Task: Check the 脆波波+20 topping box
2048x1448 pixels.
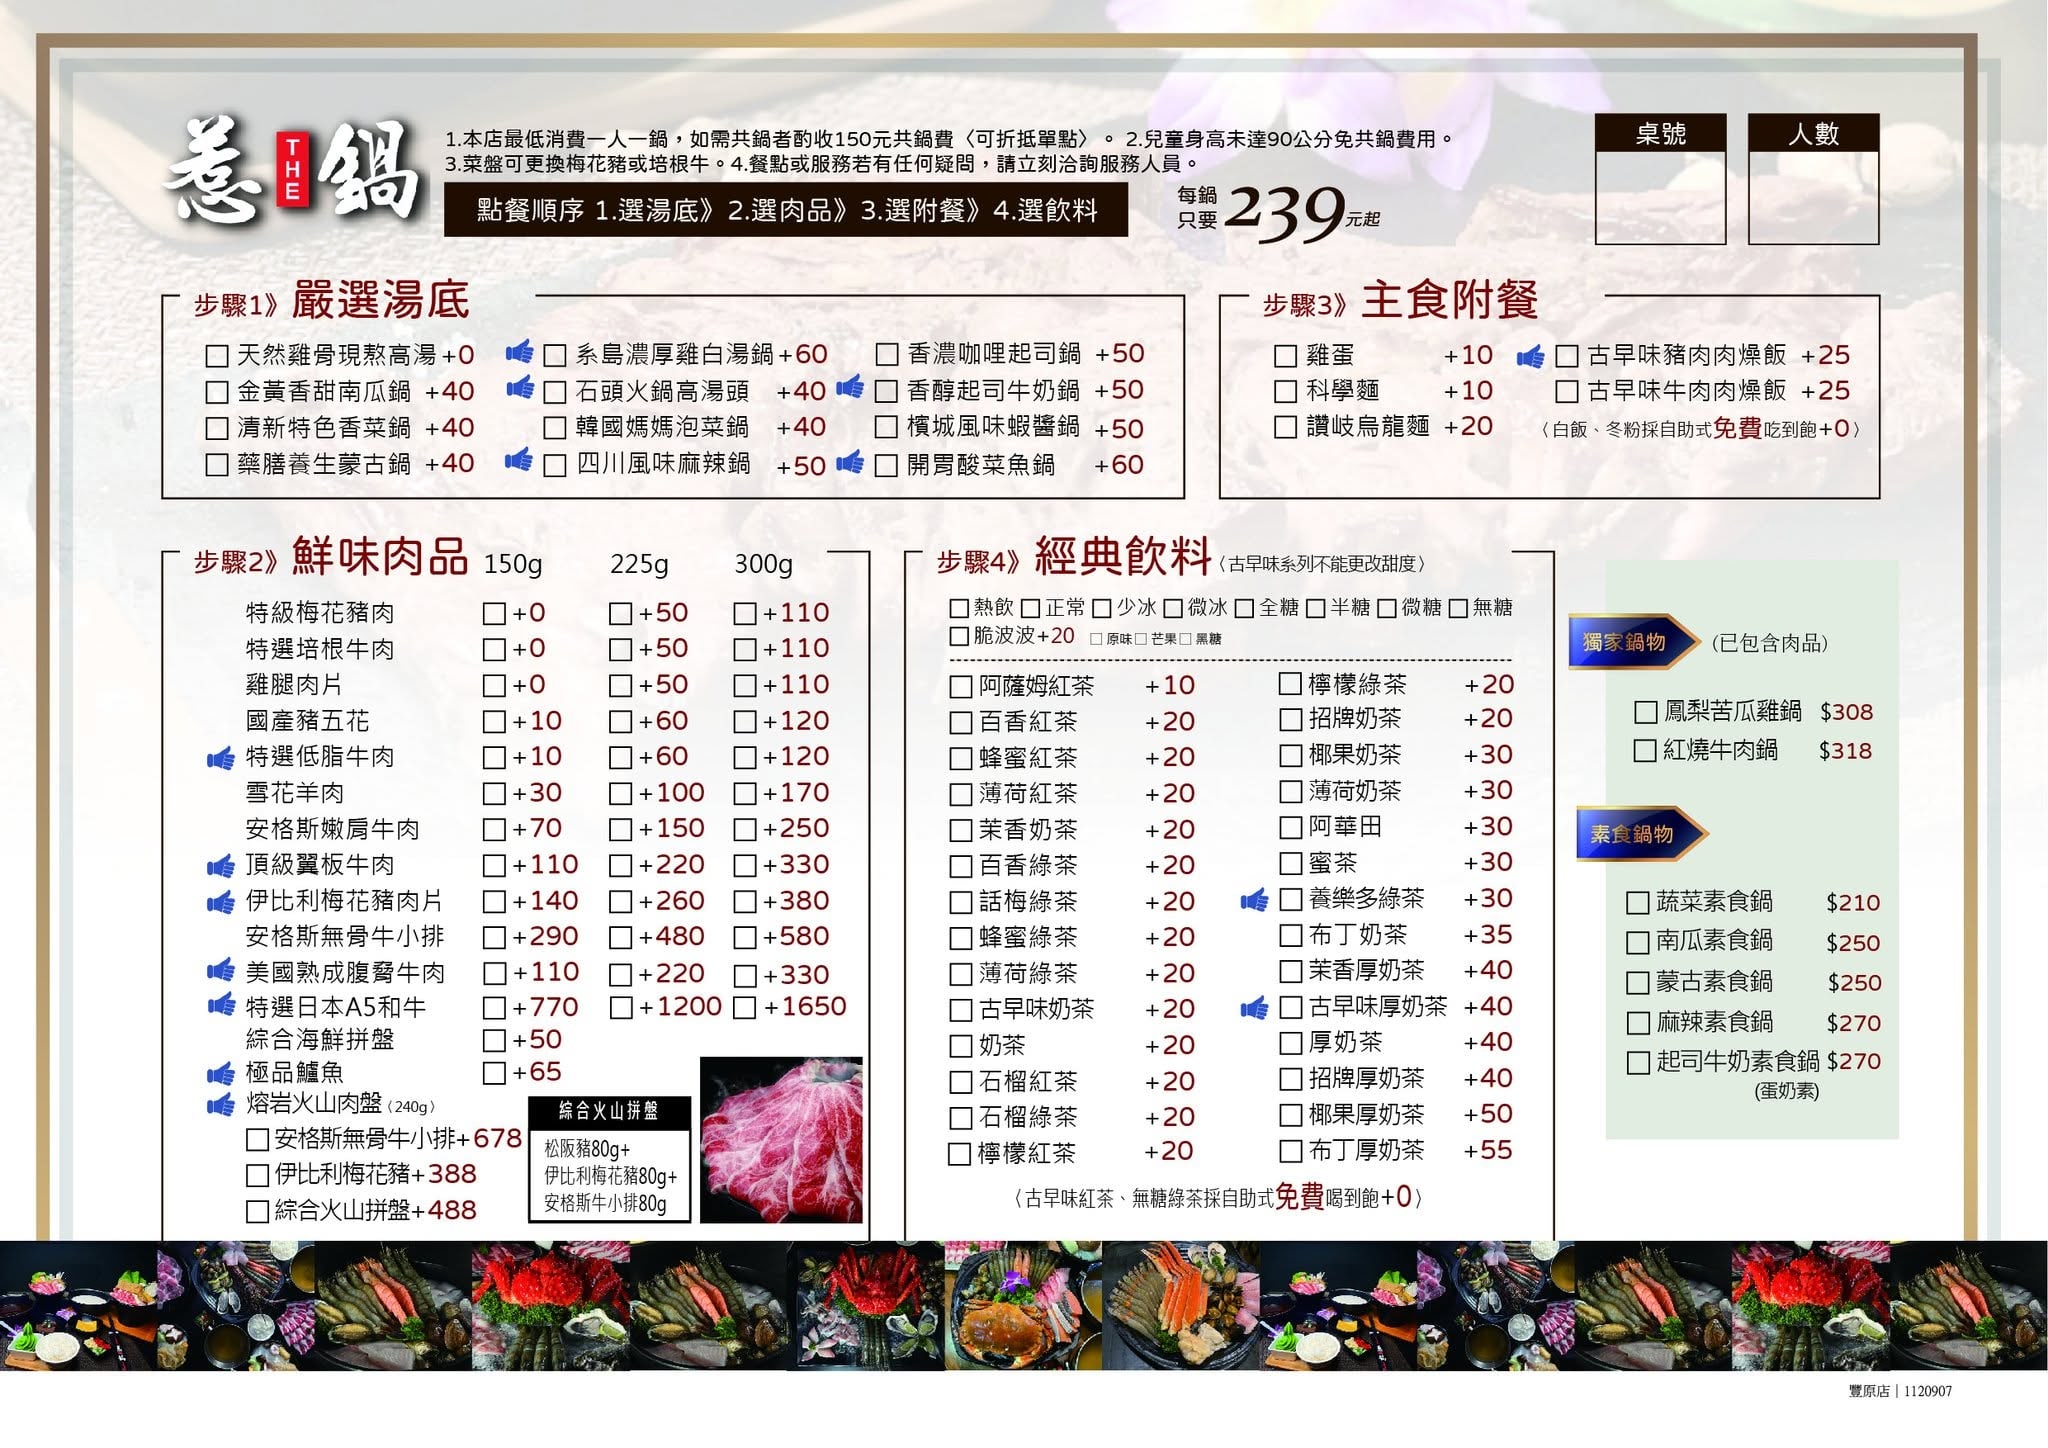Action: click(x=959, y=637)
